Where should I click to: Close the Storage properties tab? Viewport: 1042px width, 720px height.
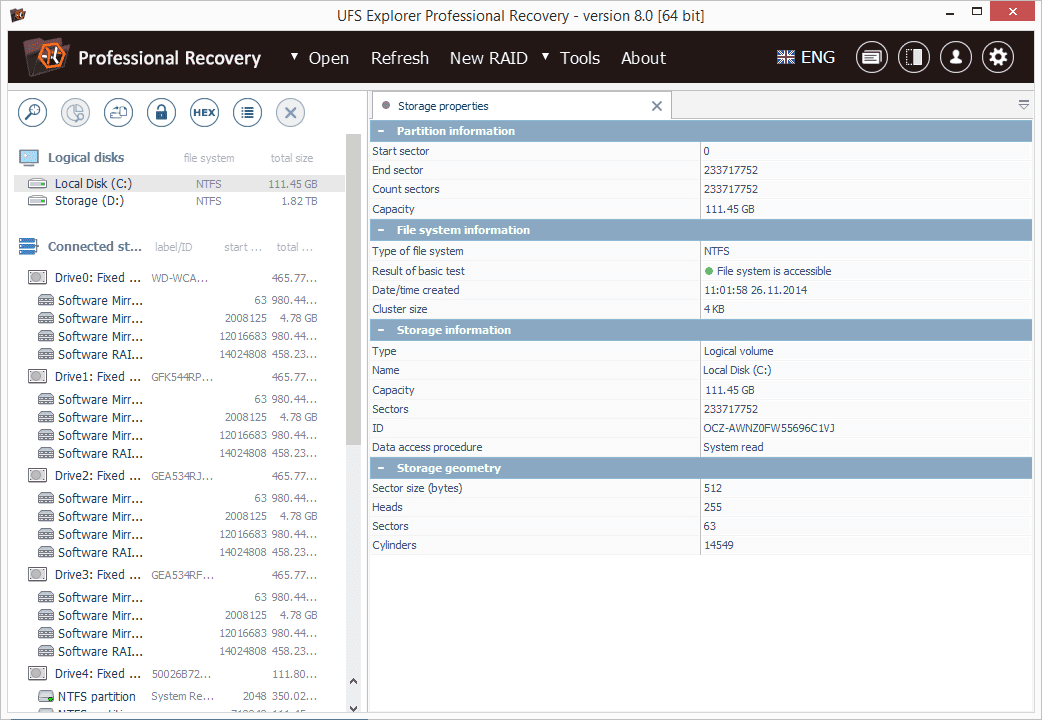(657, 106)
